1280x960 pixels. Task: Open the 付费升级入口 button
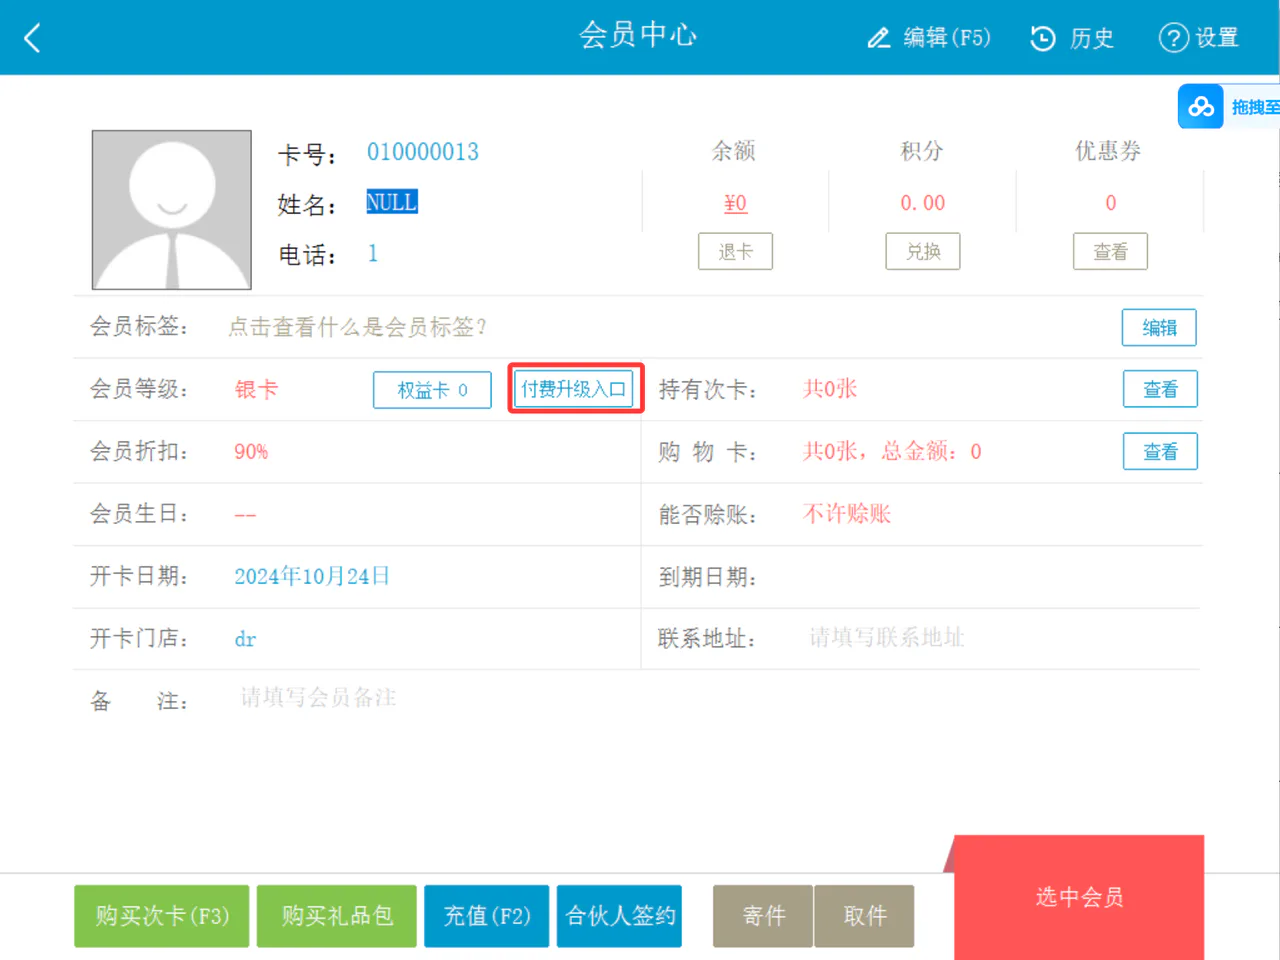pos(574,389)
